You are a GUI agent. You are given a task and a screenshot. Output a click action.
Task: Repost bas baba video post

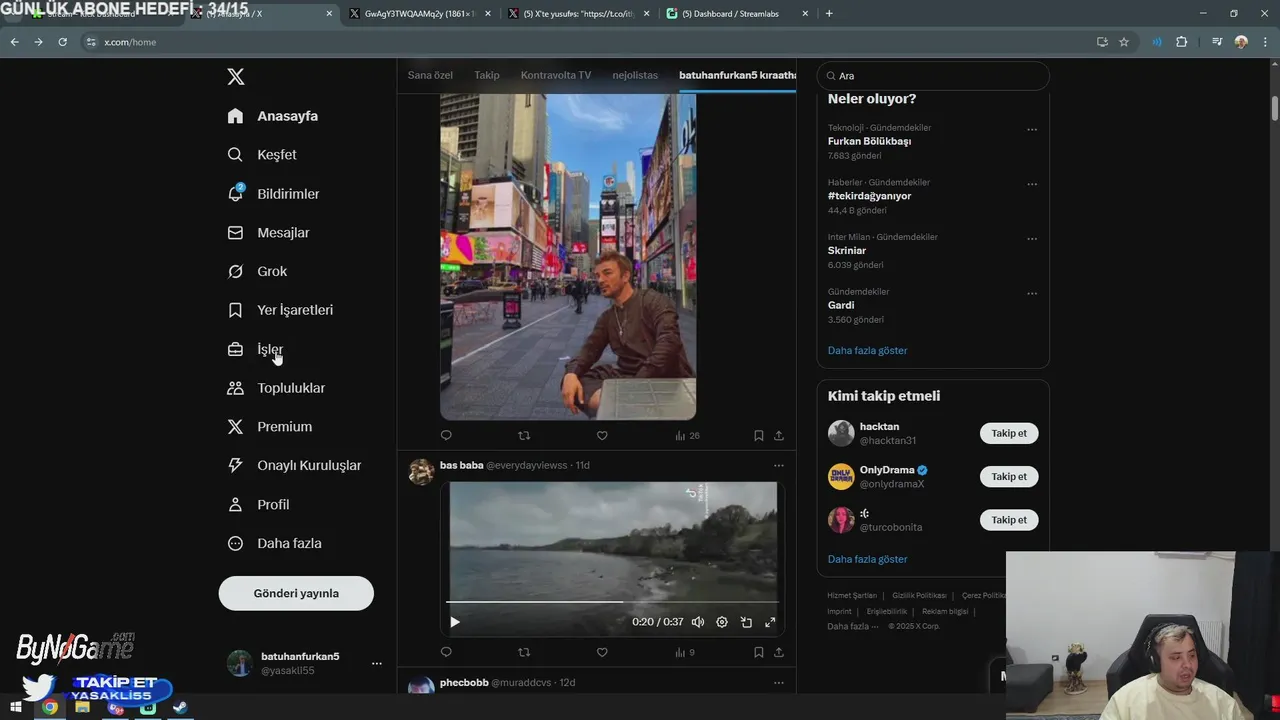(524, 652)
